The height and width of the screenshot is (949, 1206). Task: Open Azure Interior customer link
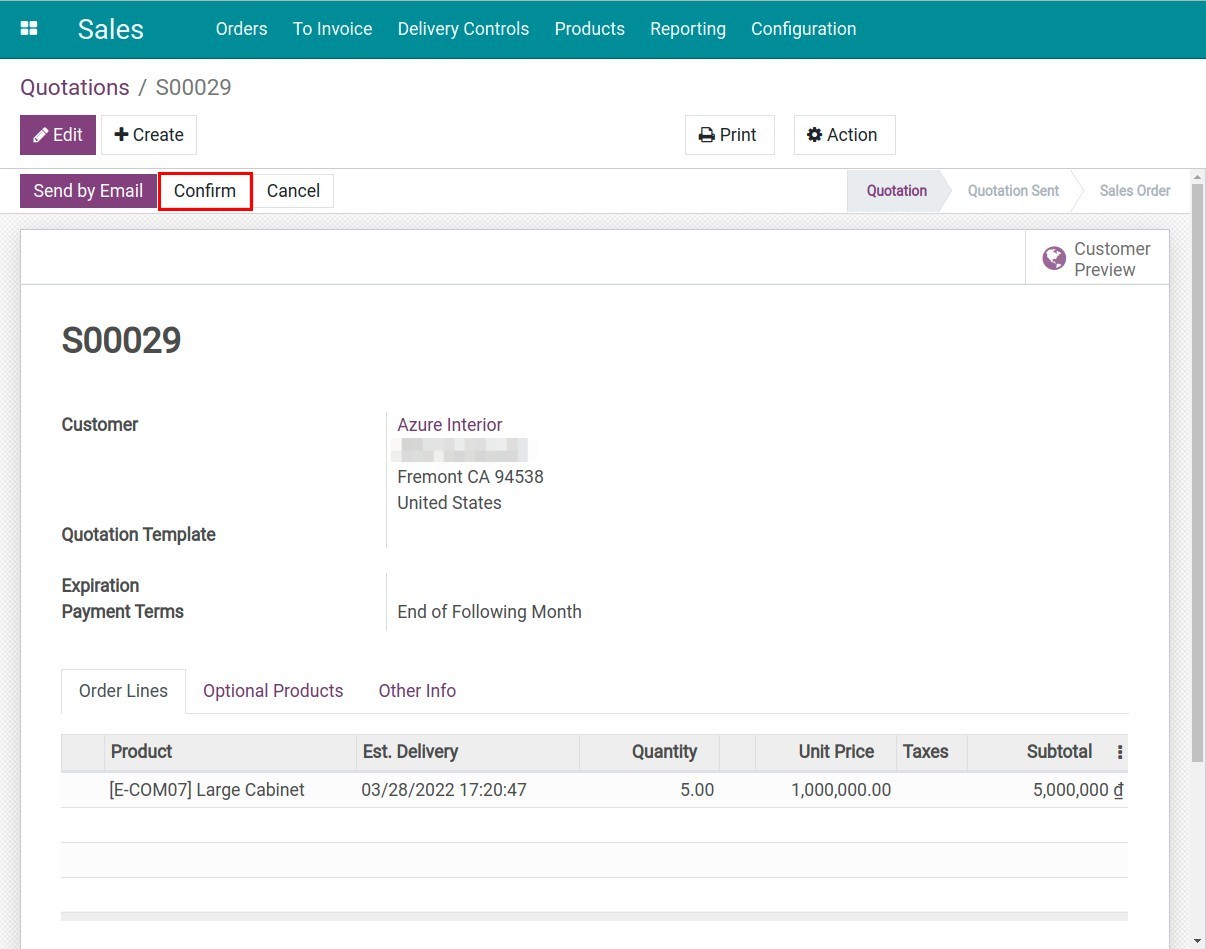point(450,425)
